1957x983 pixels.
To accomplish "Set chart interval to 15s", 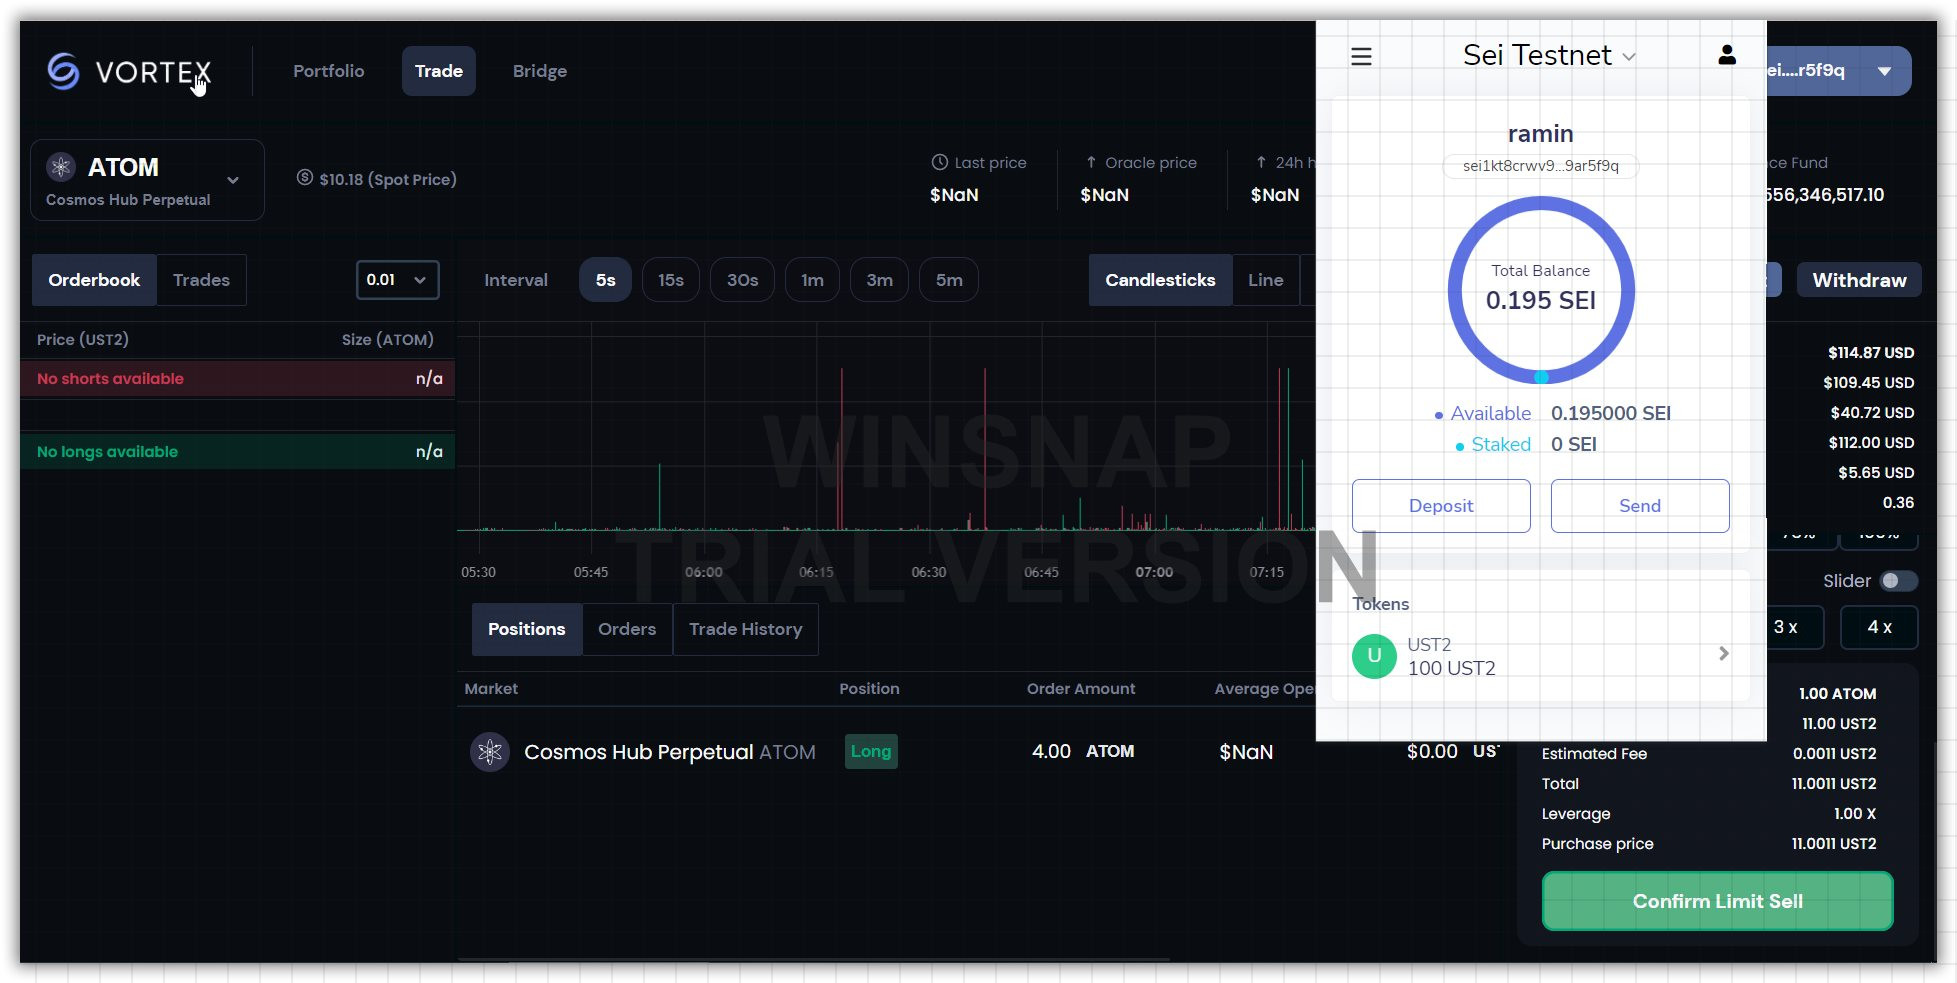I will 671,280.
